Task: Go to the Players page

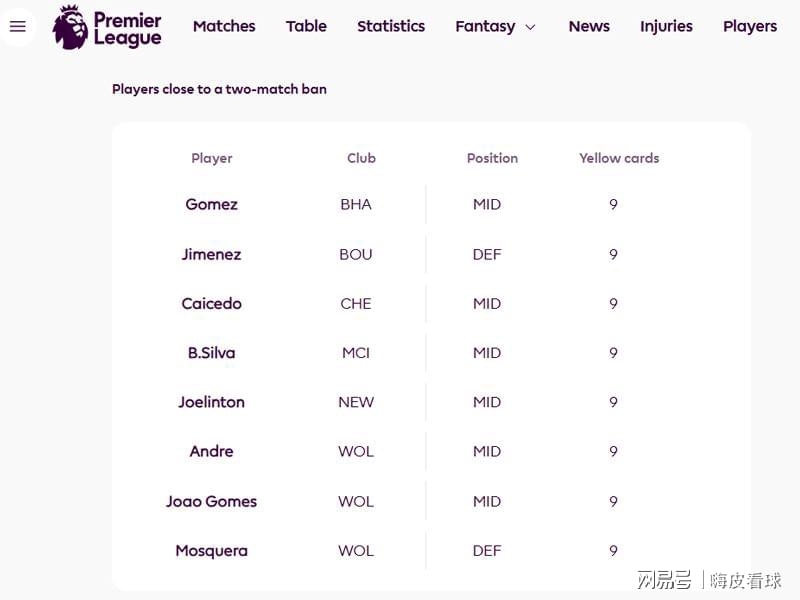Action: point(750,26)
